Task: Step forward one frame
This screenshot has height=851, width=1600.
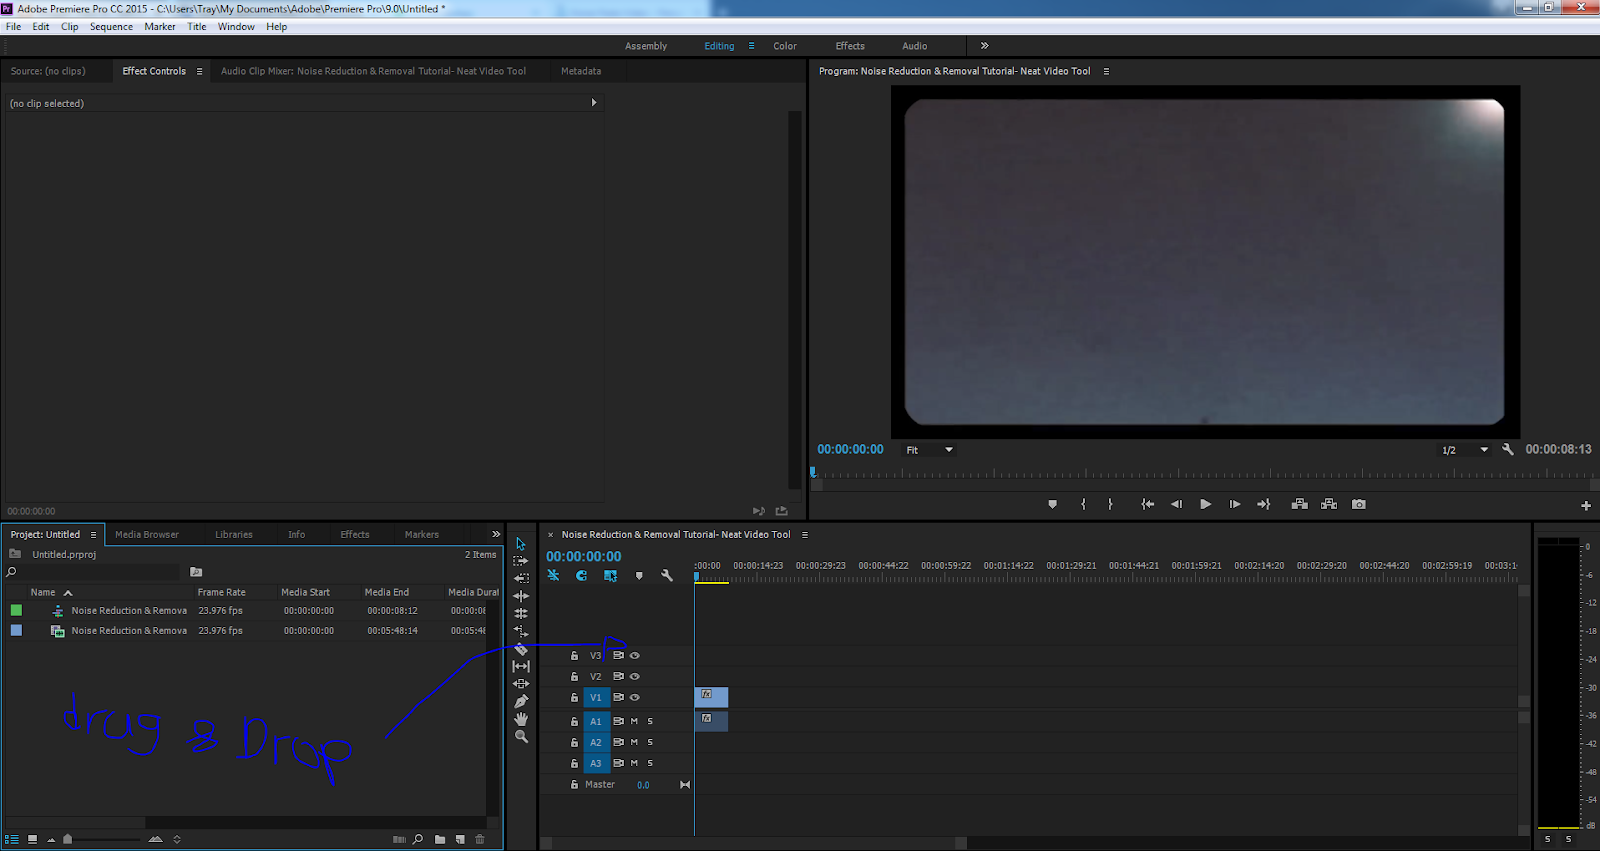Action: point(1235,504)
